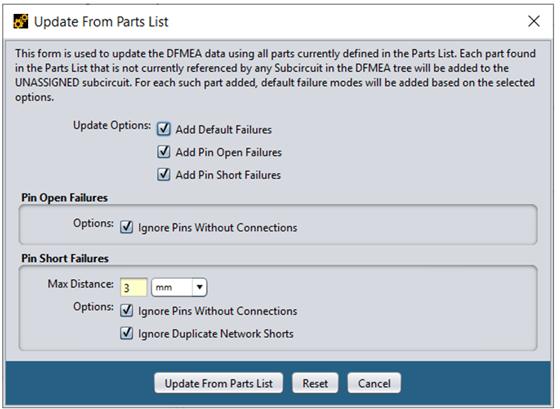Toggle Ignore Pins Without Connections under Pin Open Failures

126,227
